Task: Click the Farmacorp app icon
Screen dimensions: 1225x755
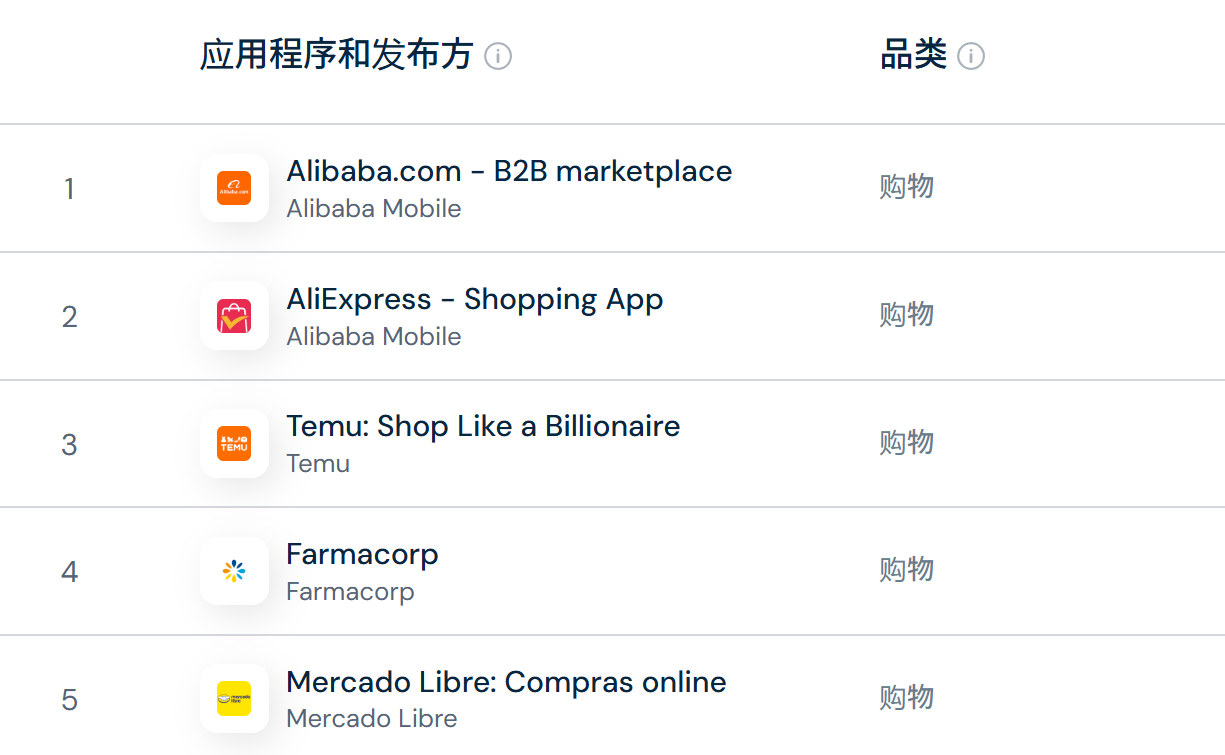Action: click(234, 571)
